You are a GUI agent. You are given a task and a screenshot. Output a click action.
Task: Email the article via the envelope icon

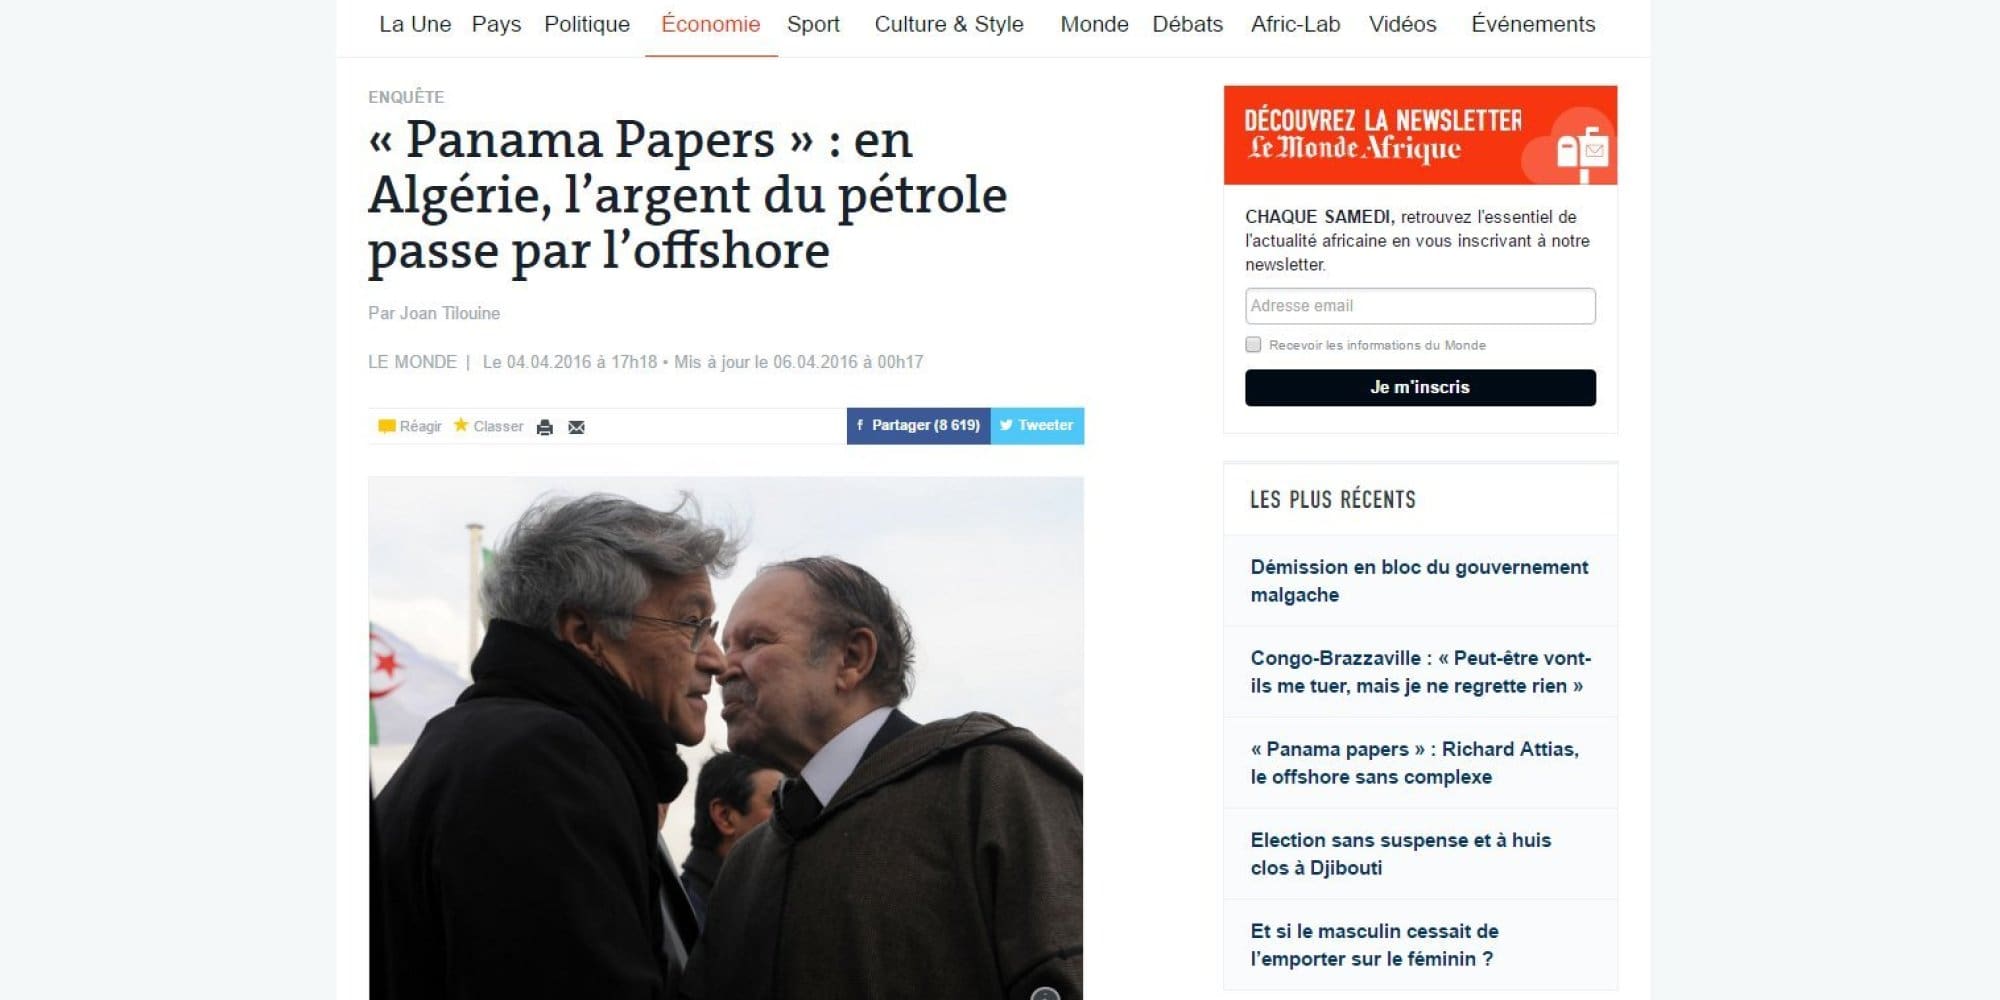[576, 427]
